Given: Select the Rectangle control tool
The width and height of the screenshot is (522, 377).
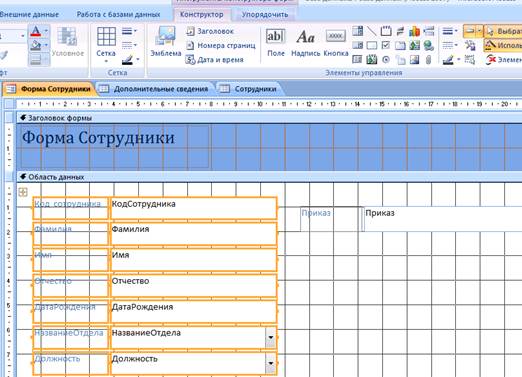Looking at the screenshot, I should (x=372, y=45).
